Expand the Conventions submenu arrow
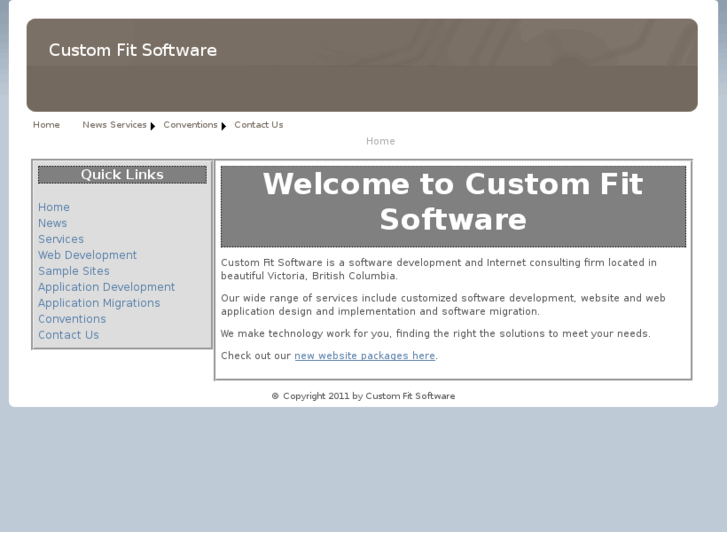The height and width of the screenshot is (545, 727). pyautogui.click(x=223, y=126)
